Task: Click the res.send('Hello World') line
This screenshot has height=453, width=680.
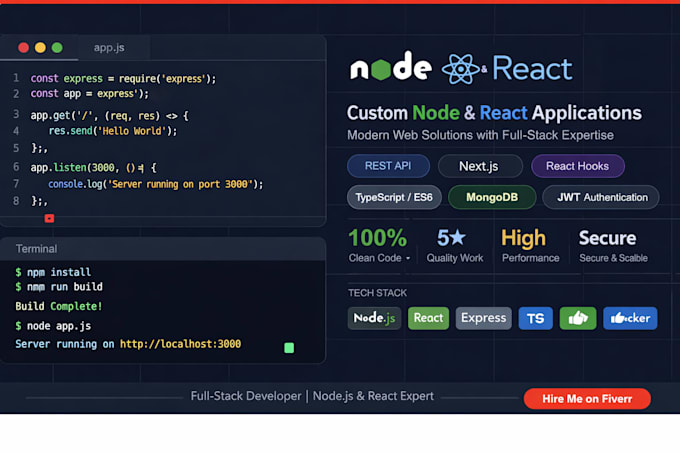Action: coord(113,131)
